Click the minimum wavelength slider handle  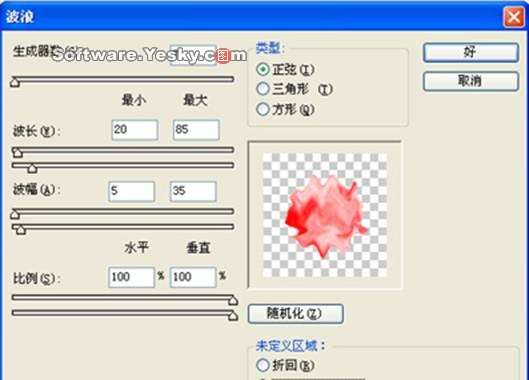pos(18,153)
